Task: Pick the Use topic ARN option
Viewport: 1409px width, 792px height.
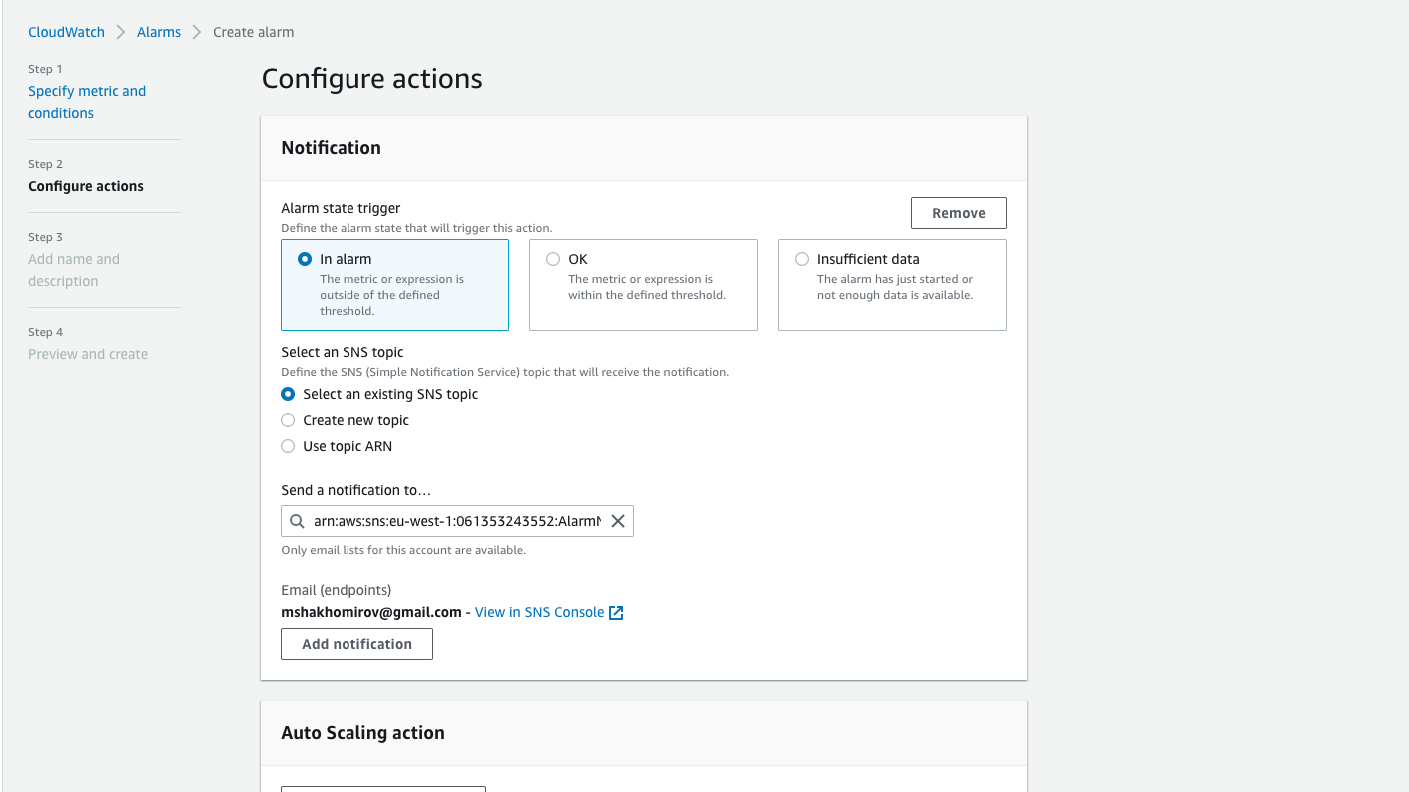Action: point(288,446)
